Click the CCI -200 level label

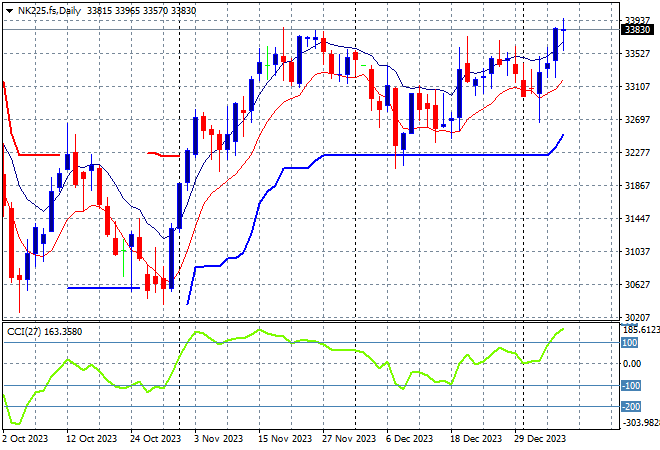pyautogui.click(x=631, y=407)
